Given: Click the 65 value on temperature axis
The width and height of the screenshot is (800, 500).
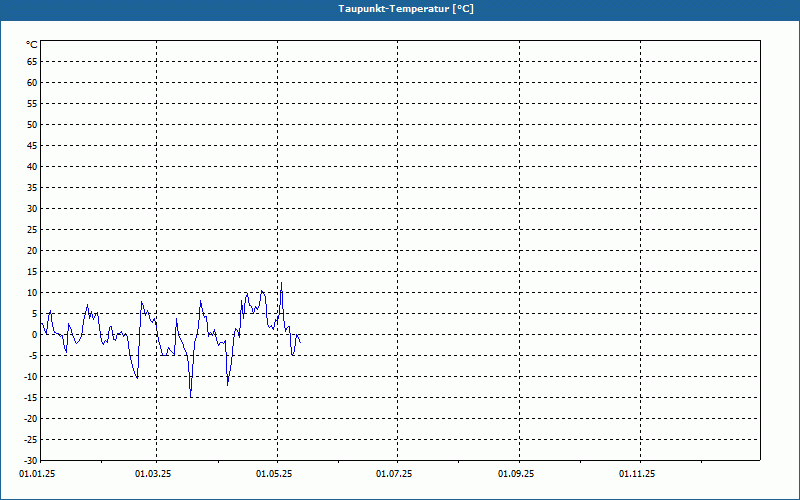Looking at the screenshot, I should pyautogui.click(x=32, y=62).
